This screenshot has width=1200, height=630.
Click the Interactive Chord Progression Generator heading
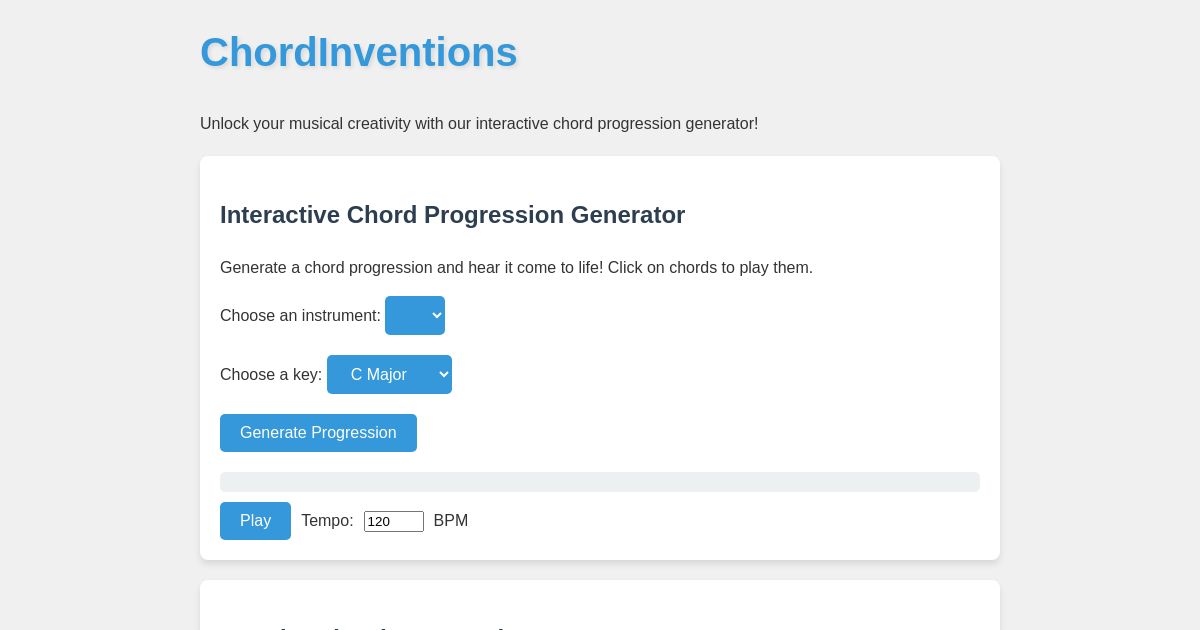(452, 215)
